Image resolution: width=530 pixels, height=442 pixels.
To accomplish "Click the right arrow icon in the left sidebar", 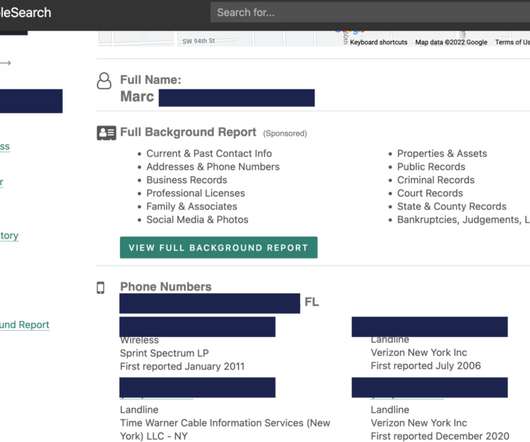I will pyautogui.click(x=5, y=63).
